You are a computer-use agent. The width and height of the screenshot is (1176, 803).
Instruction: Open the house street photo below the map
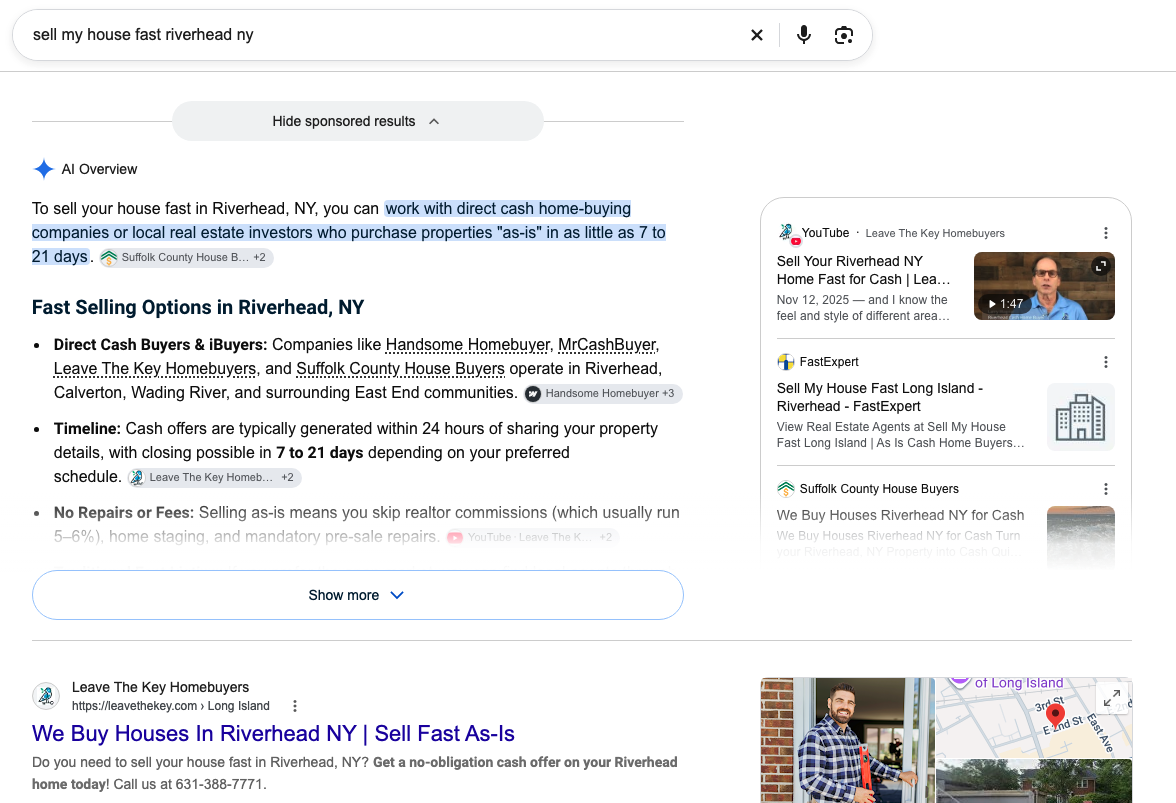pos(1034,781)
